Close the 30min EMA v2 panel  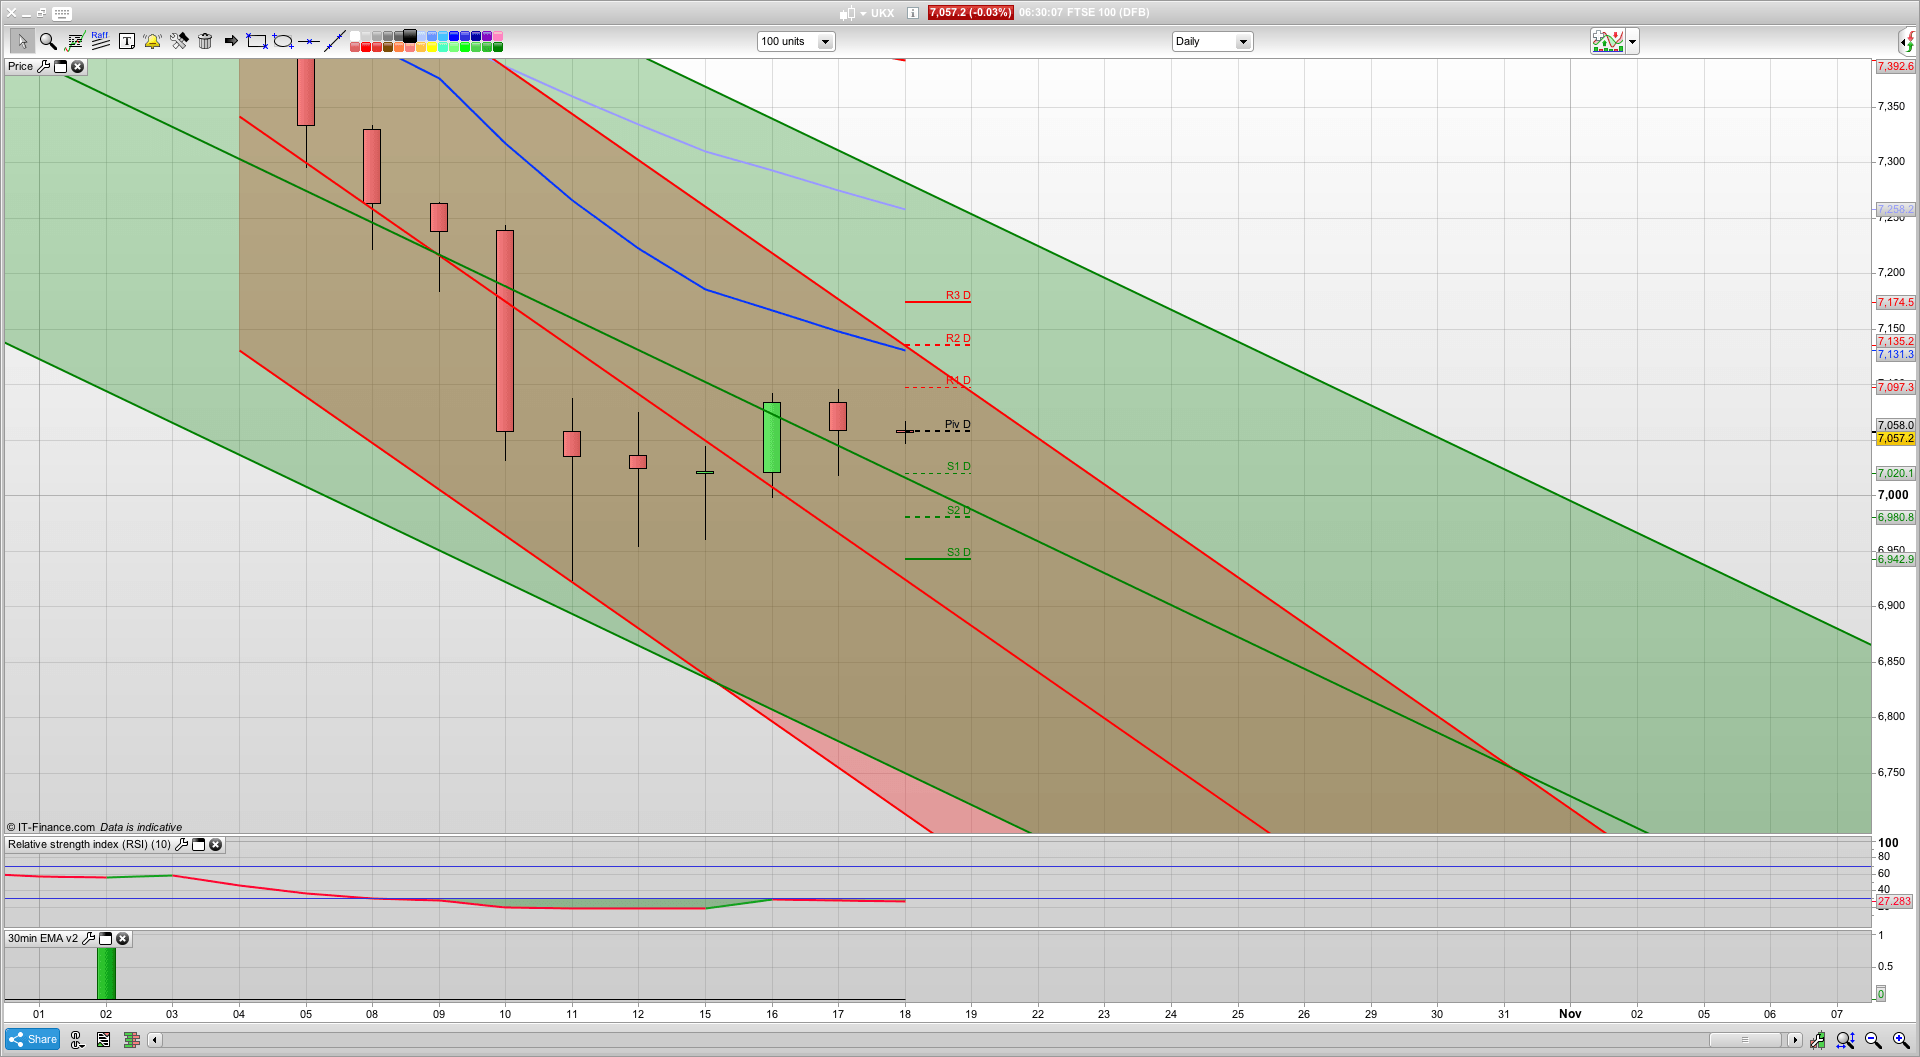point(122,939)
